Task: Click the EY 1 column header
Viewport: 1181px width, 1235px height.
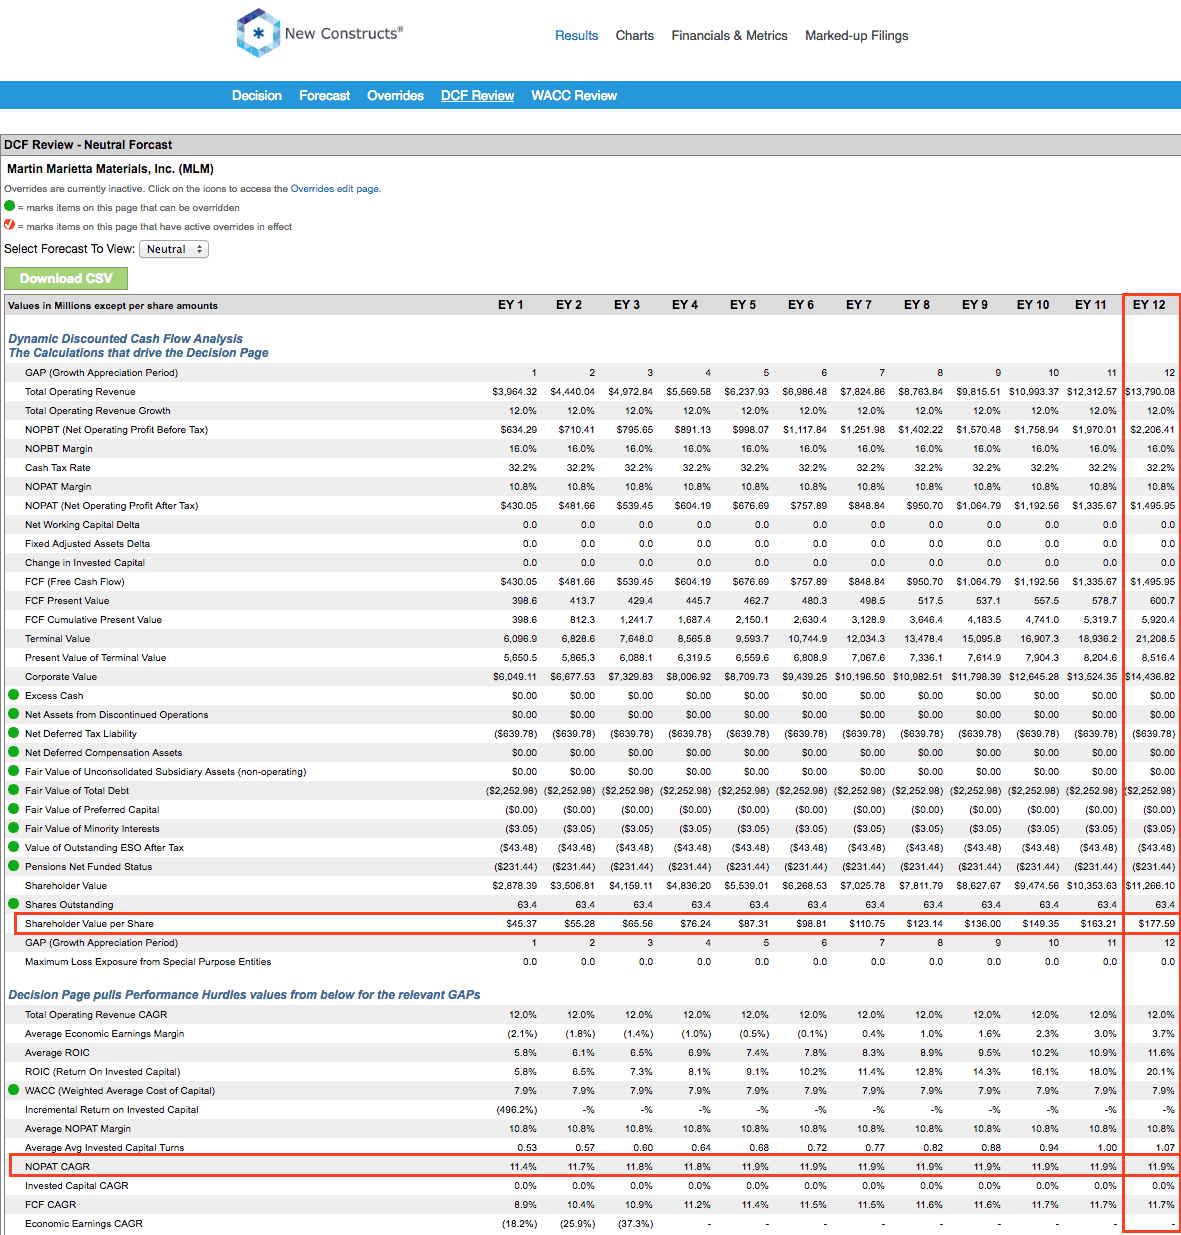Action: (x=511, y=305)
